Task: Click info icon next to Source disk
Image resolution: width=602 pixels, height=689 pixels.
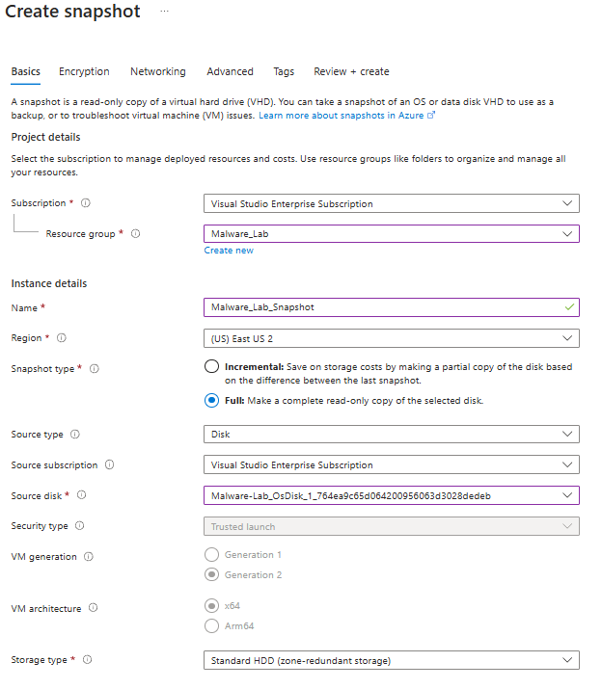Action: 82,495
